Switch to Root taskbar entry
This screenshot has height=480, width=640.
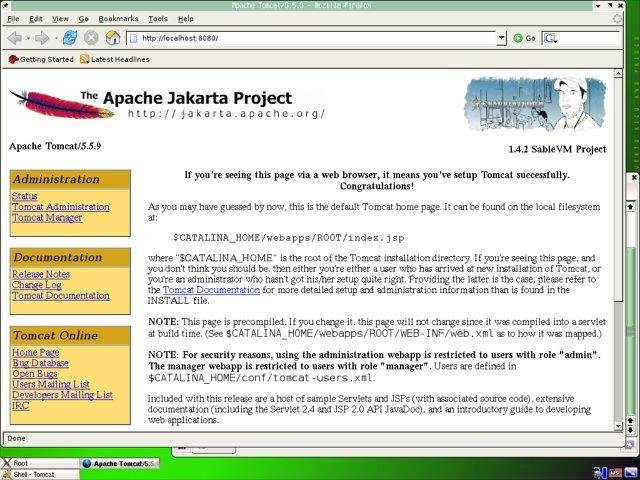pos(40,463)
